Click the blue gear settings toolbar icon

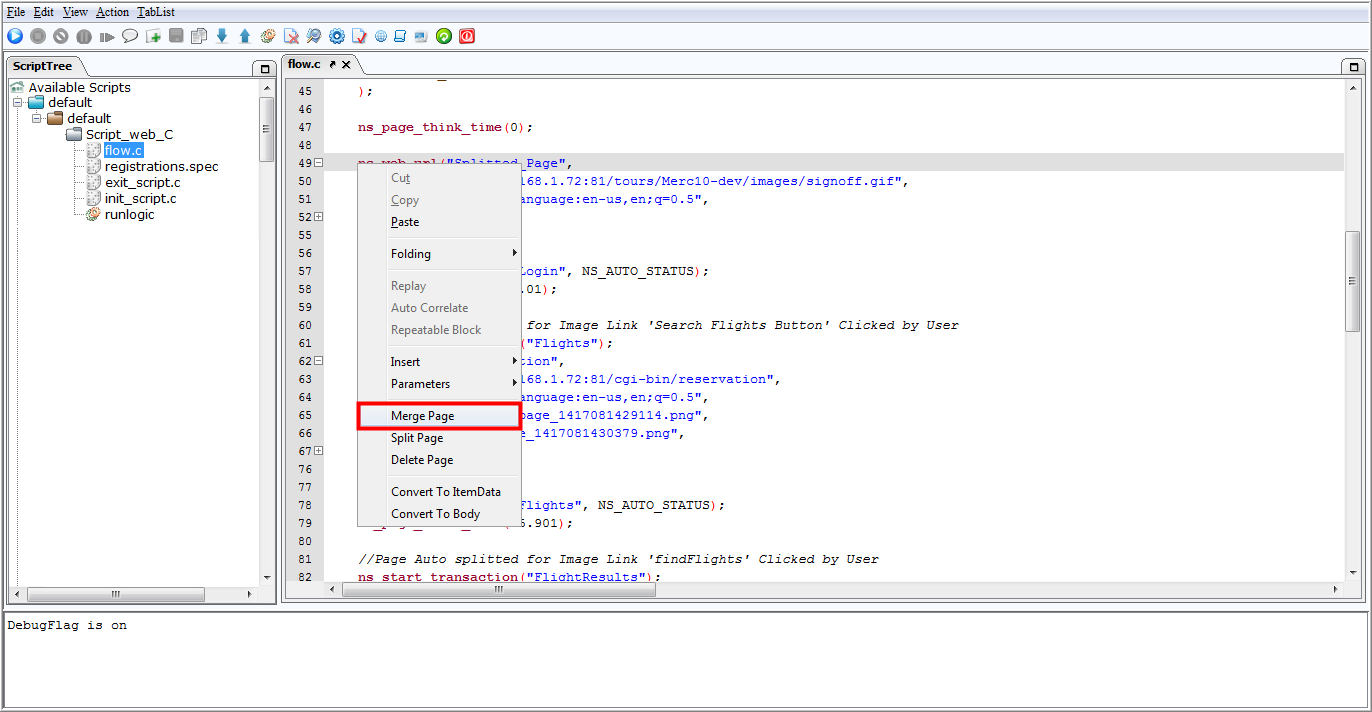coord(337,36)
